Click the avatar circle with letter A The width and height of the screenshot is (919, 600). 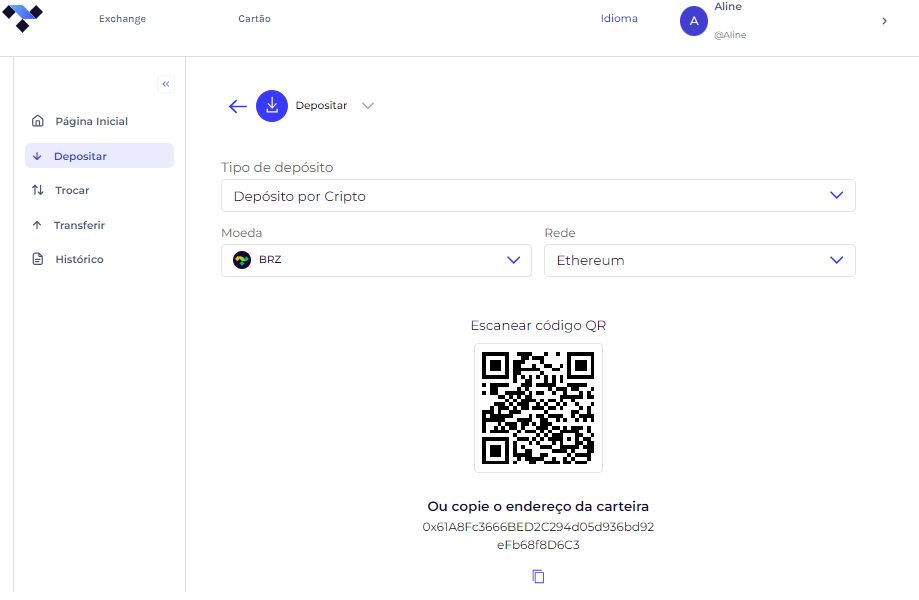[x=694, y=21]
